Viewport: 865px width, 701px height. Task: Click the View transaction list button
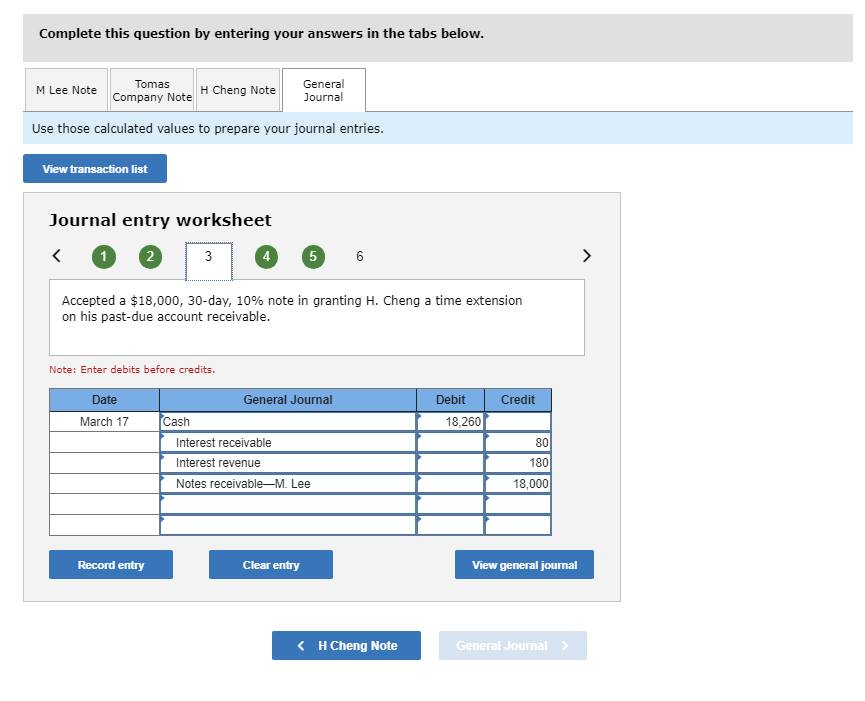94,168
